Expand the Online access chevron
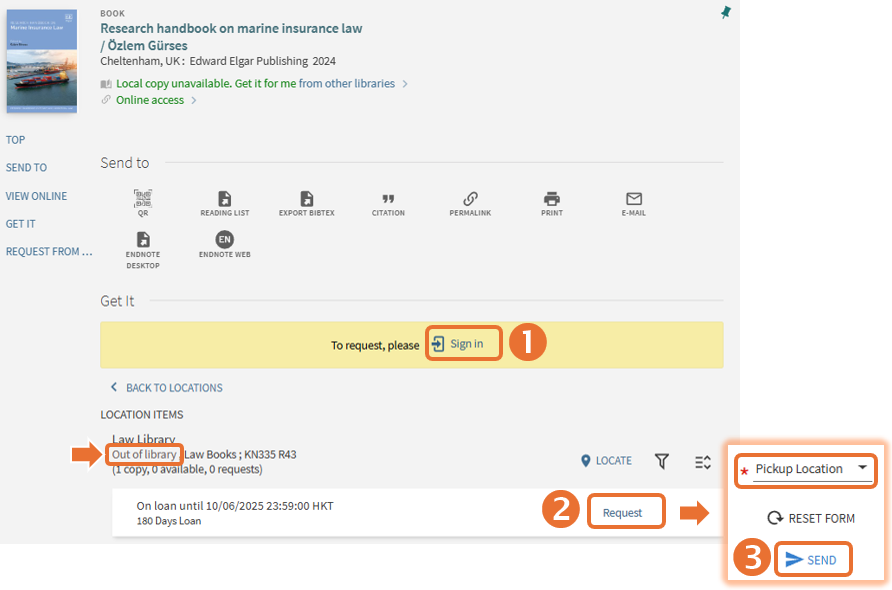Screen dimensions: 892x590 pyautogui.click(x=194, y=100)
